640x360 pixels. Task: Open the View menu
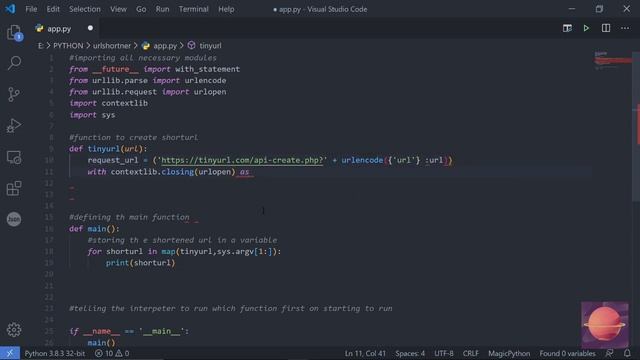(118, 9)
